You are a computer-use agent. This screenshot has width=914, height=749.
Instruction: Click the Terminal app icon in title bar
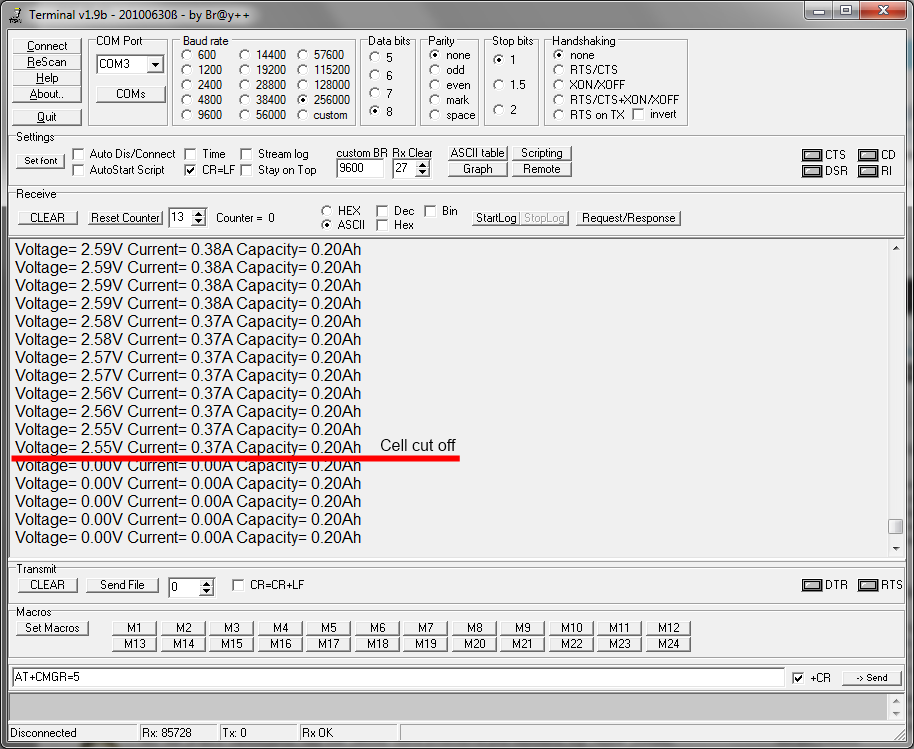pos(16,15)
